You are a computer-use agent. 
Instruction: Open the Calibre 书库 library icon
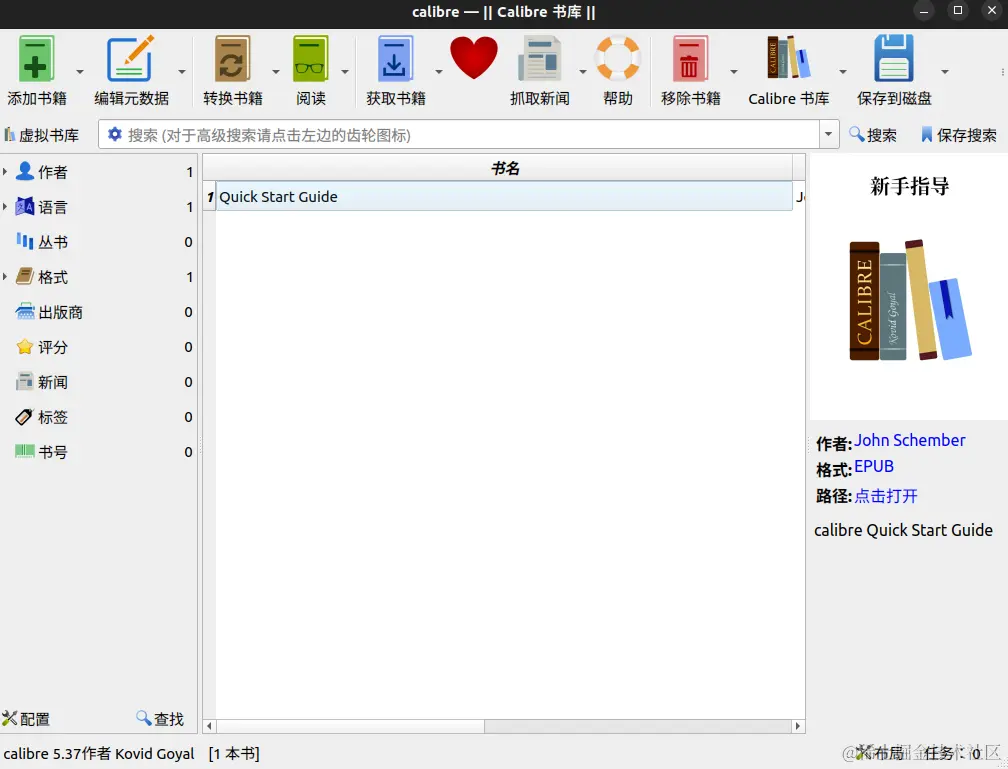(x=788, y=58)
